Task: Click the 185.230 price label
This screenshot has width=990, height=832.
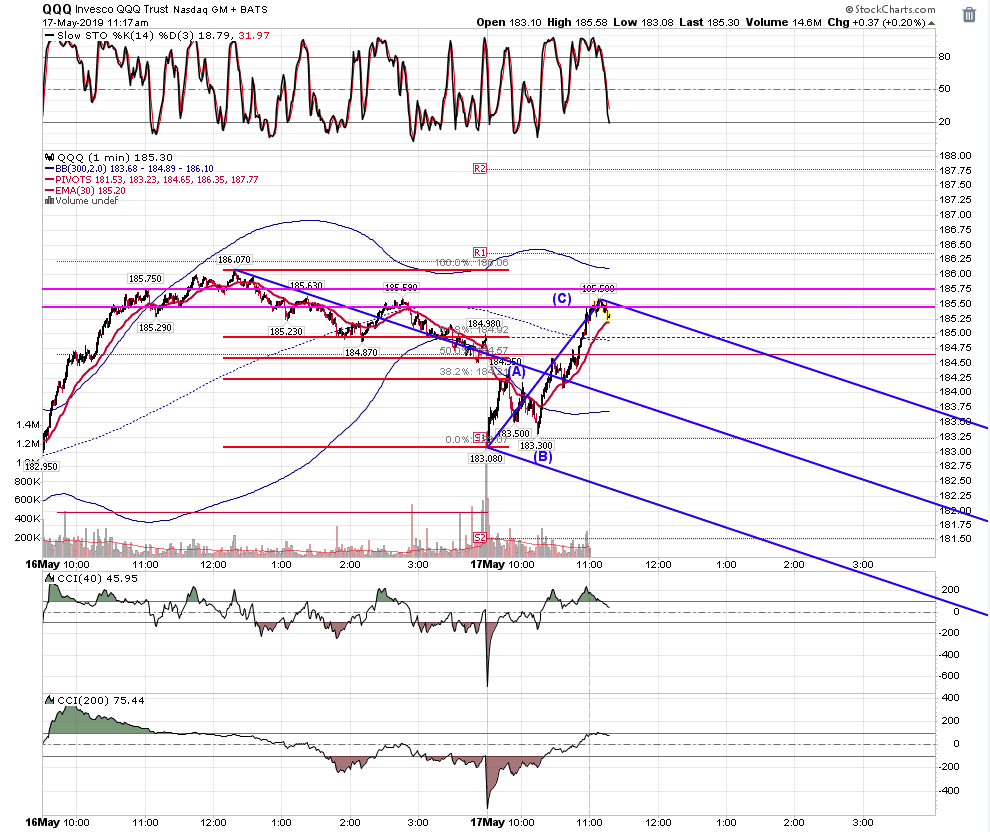Action: pyautogui.click(x=286, y=331)
